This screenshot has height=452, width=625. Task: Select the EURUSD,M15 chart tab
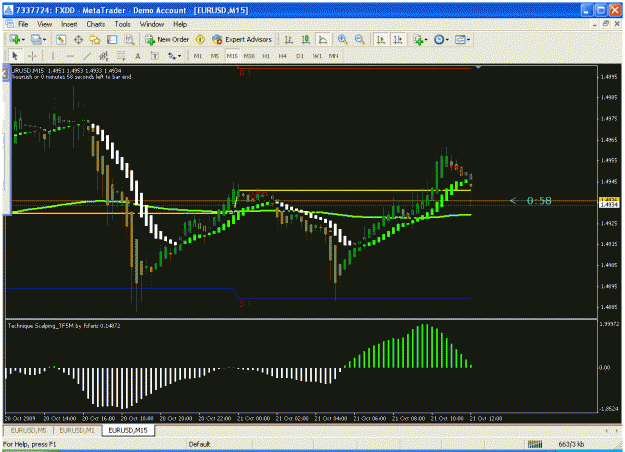click(x=128, y=430)
